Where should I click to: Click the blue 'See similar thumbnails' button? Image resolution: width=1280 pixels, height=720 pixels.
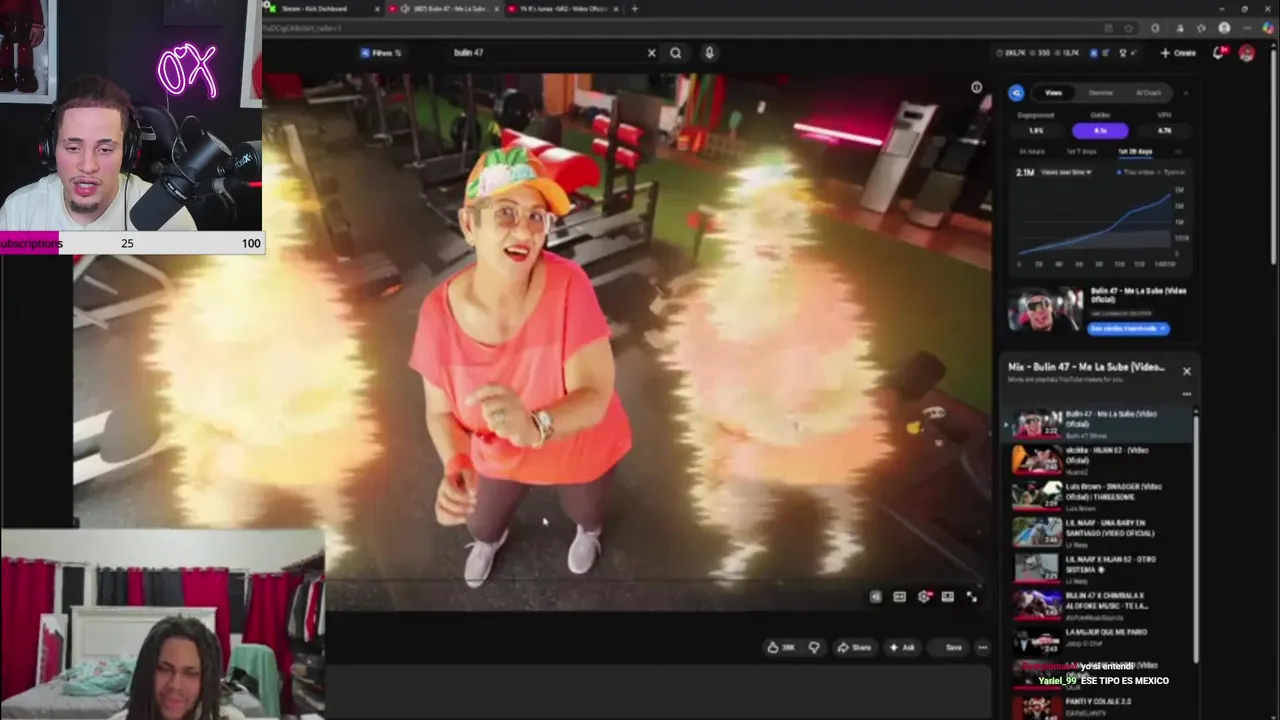pyautogui.click(x=1128, y=328)
